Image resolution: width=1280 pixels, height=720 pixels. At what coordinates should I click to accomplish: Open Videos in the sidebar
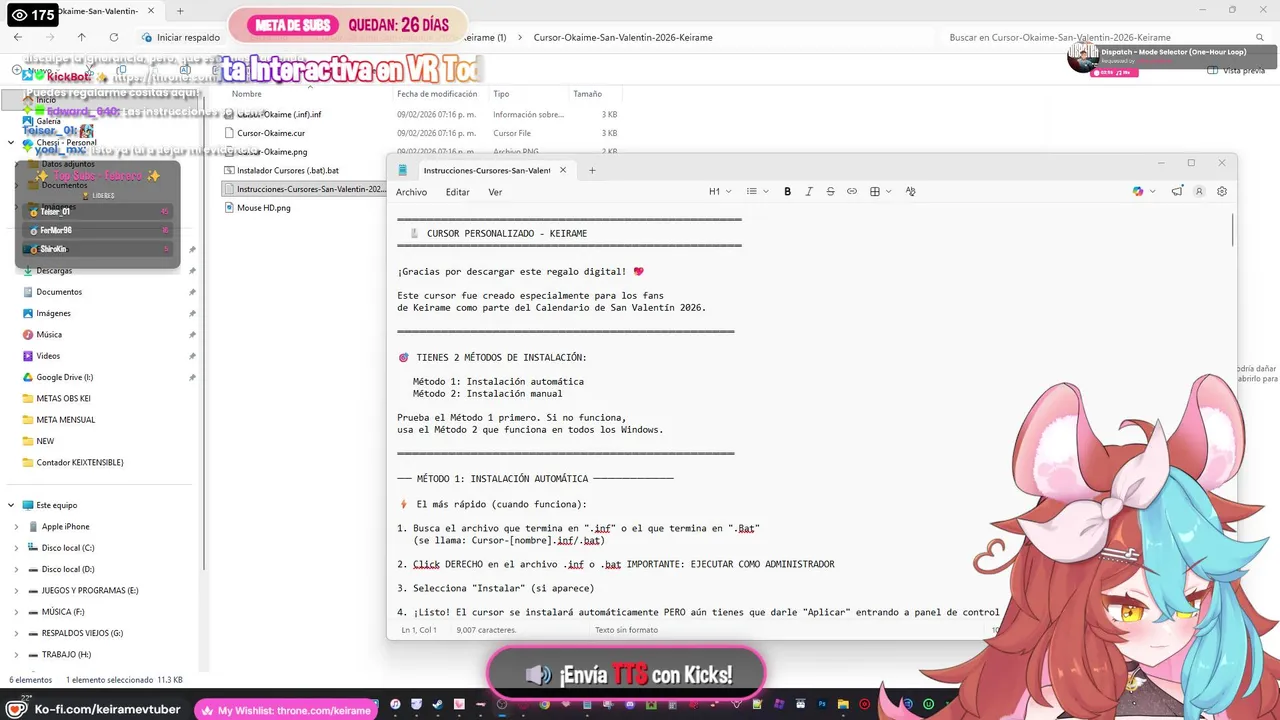[48, 356]
